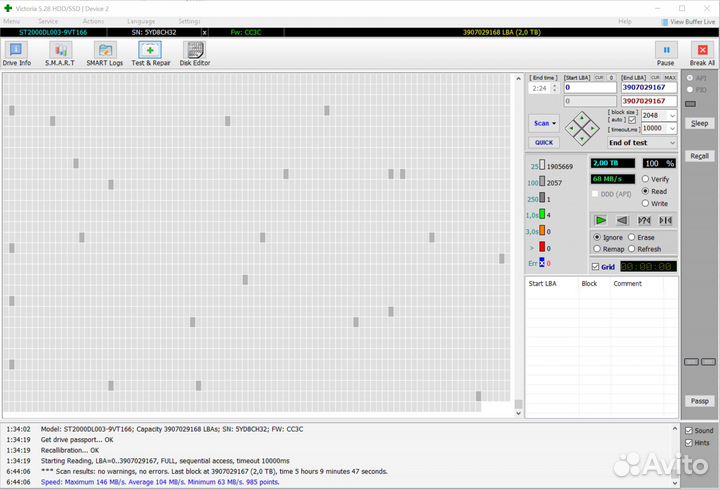Image resolution: width=720 pixels, height=490 pixels.
Task: Enable the Remap action option
Action: click(597, 248)
